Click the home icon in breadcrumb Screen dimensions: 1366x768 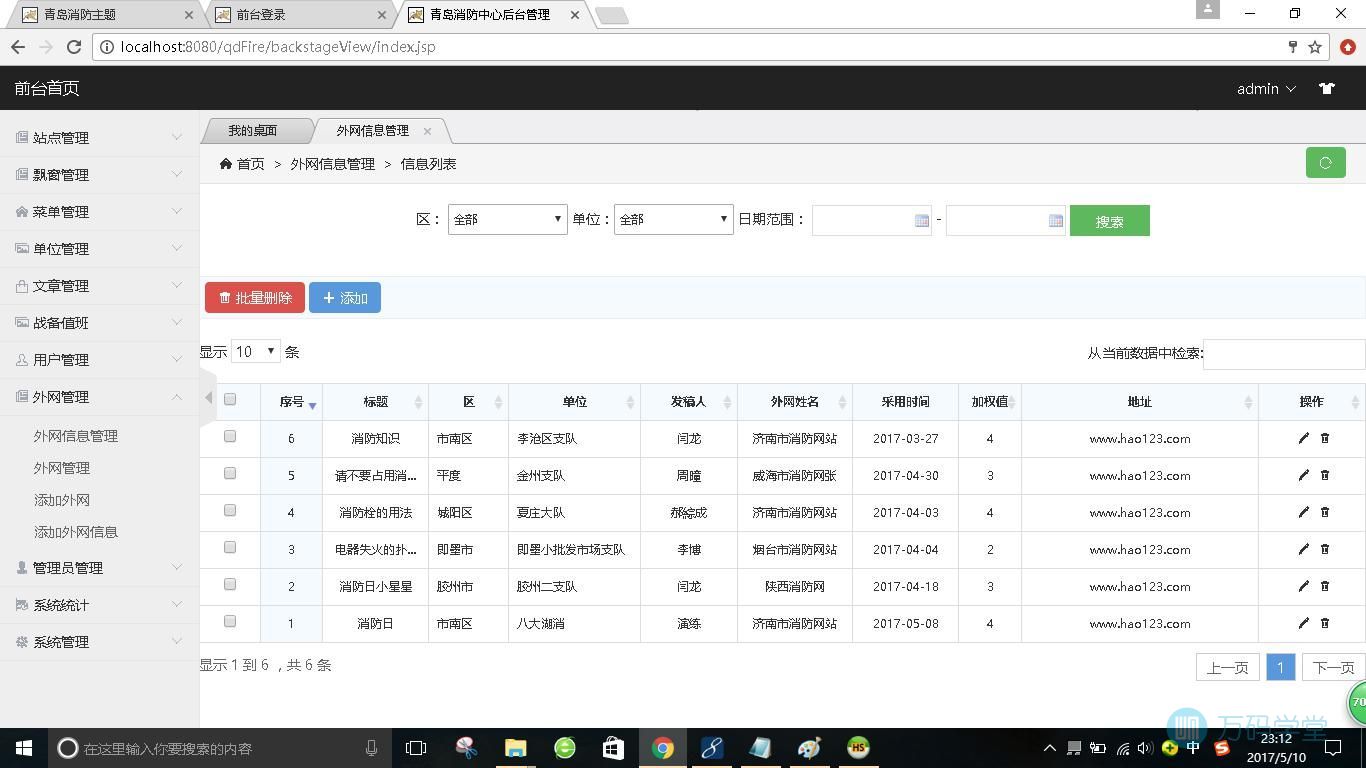tap(226, 164)
